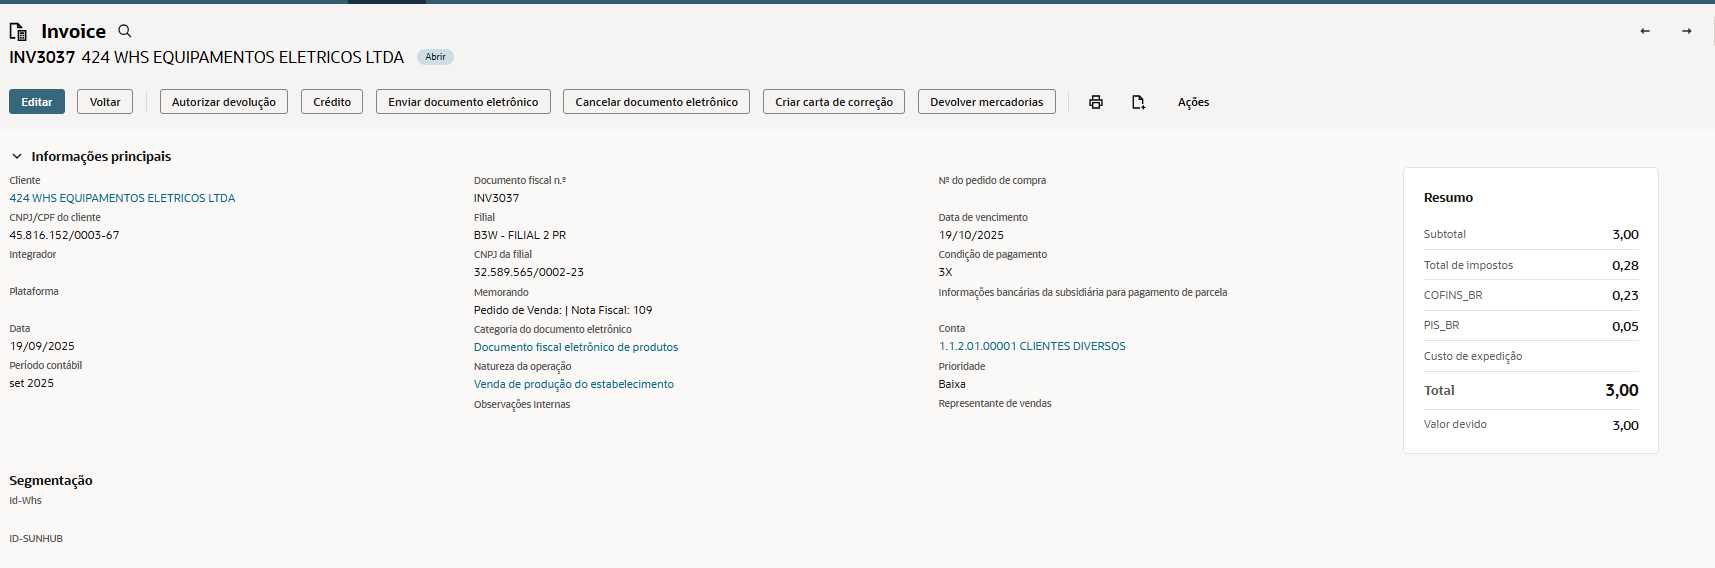1715x568 pixels.
Task: Click the Crédito button
Action: [332, 102]
